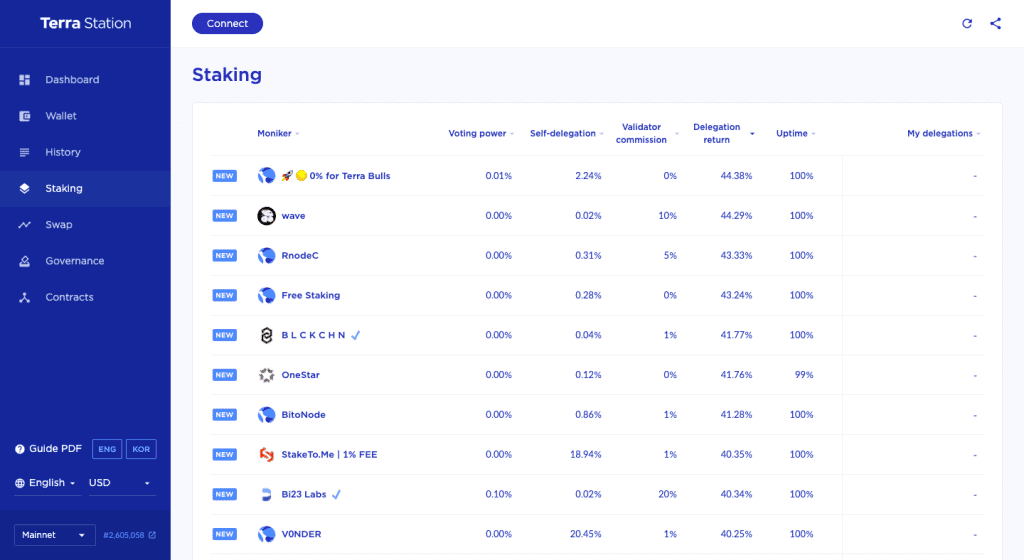Navigate to Contracts
The width and height of the screenshot is (1024, 560).
pyautogui.click(x=85, y=297)
